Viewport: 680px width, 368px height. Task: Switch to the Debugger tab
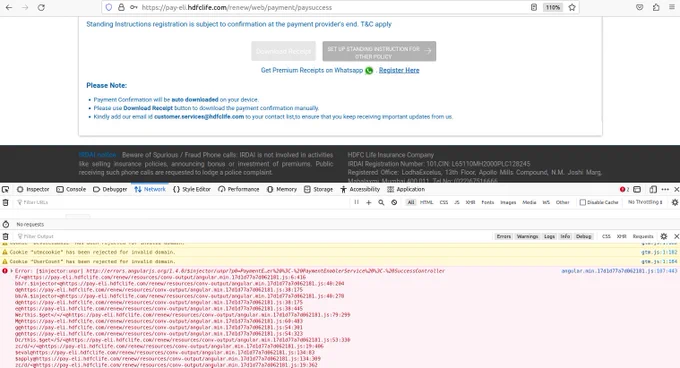click(110, 189)
